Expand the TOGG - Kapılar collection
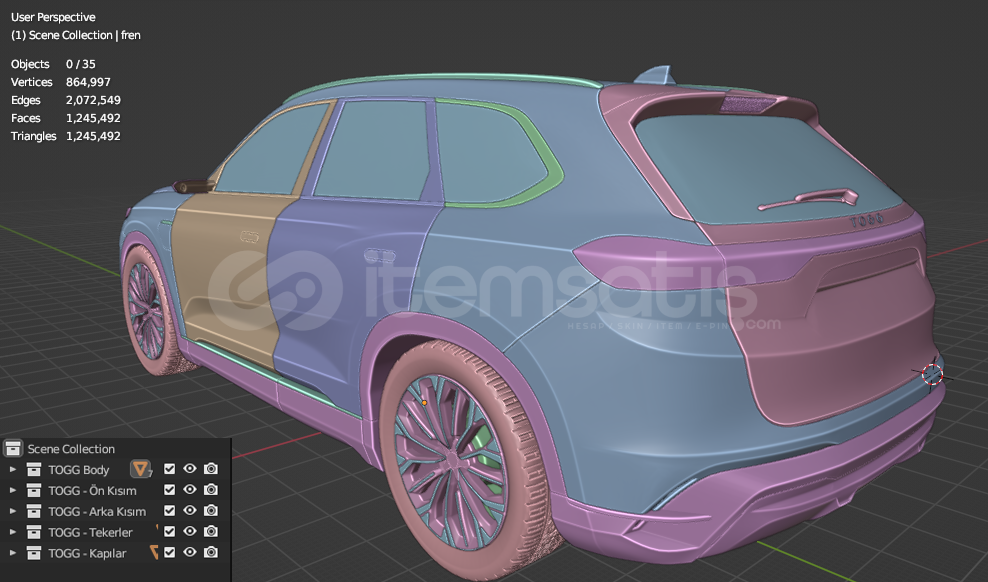 pos(13,553)
